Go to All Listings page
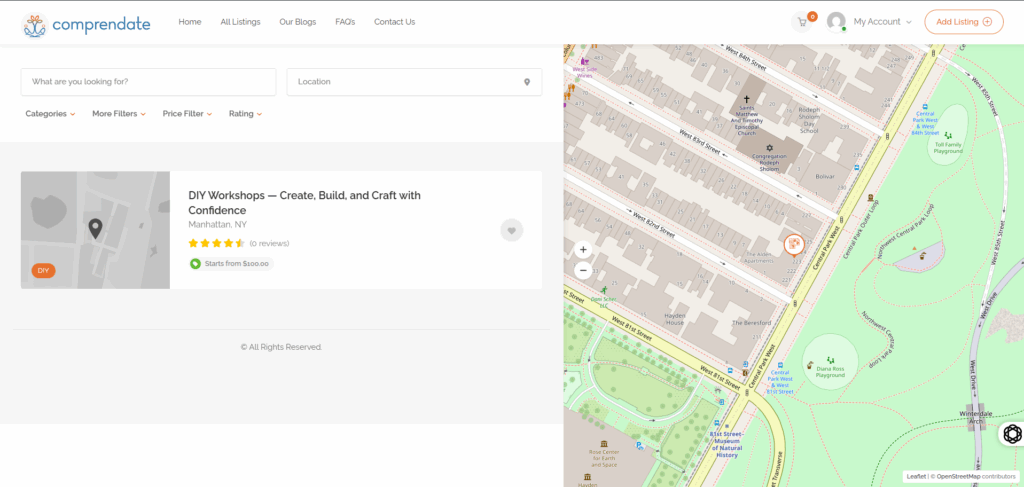Viewport: 1024px width, 487px height. pos(240,22)
